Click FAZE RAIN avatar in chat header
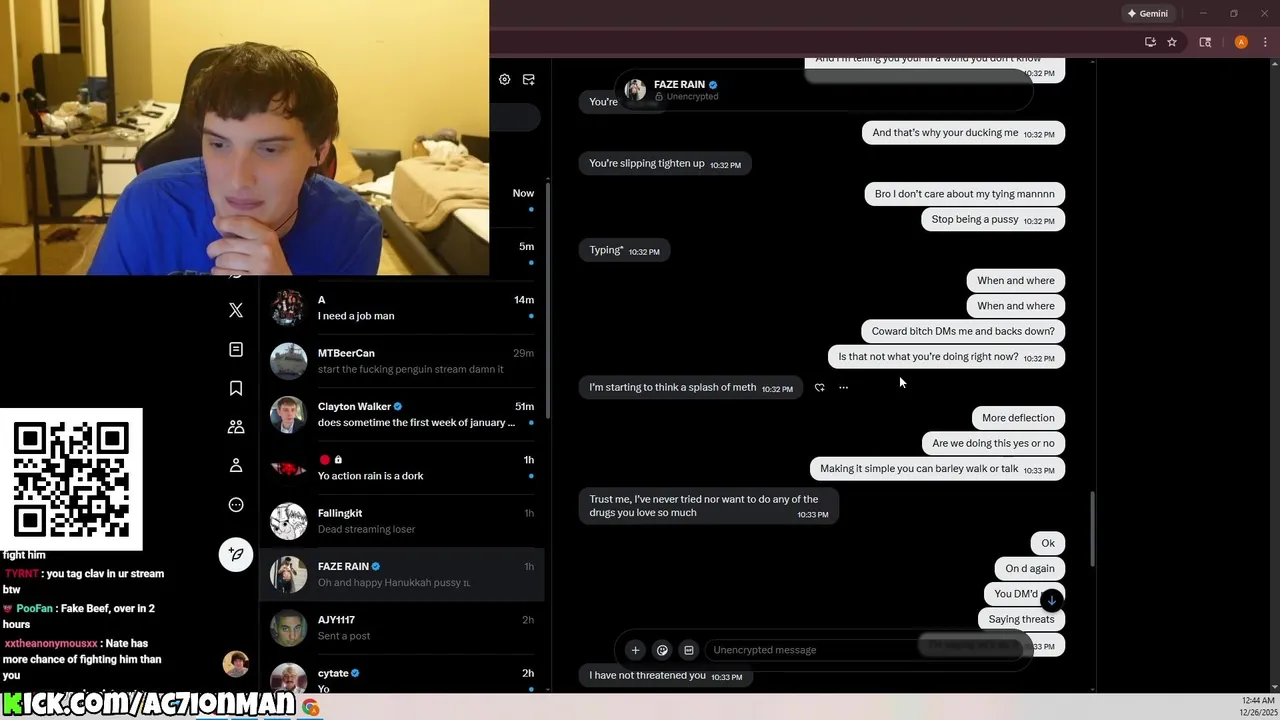 tap(635, 90)
